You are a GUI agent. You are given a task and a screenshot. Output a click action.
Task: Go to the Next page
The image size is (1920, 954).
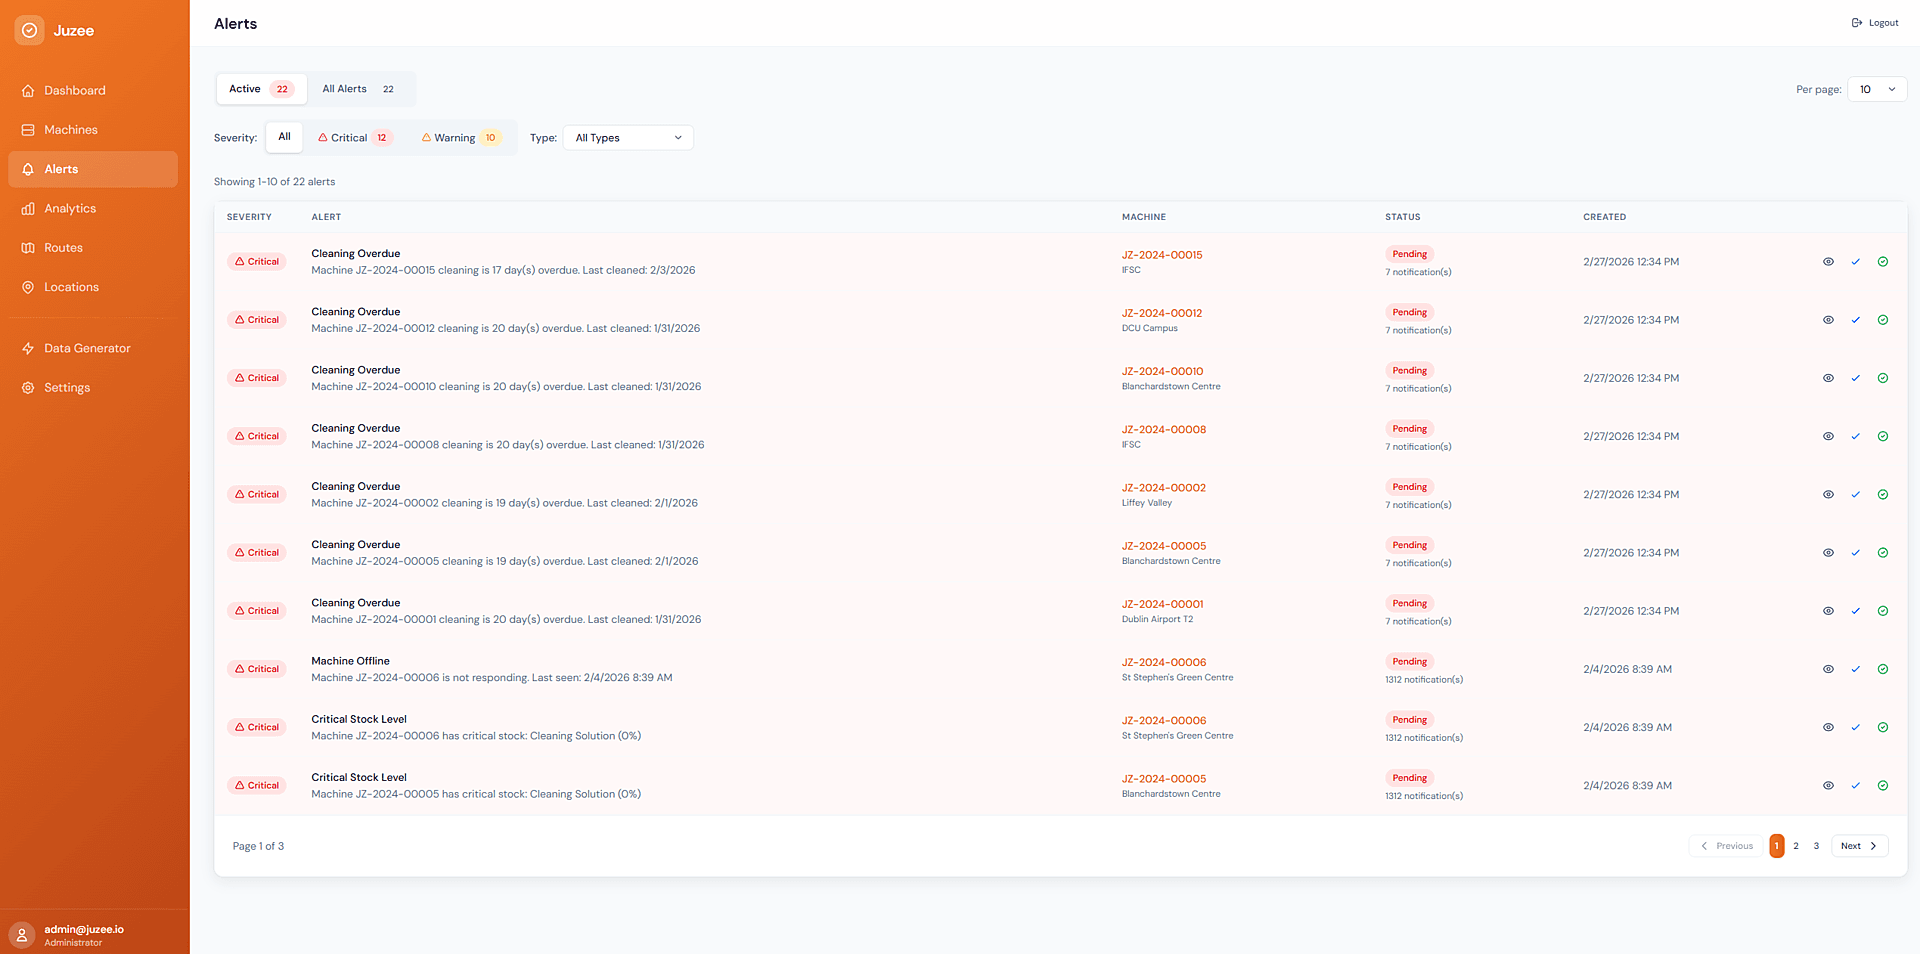click(x=1859, y=846)
